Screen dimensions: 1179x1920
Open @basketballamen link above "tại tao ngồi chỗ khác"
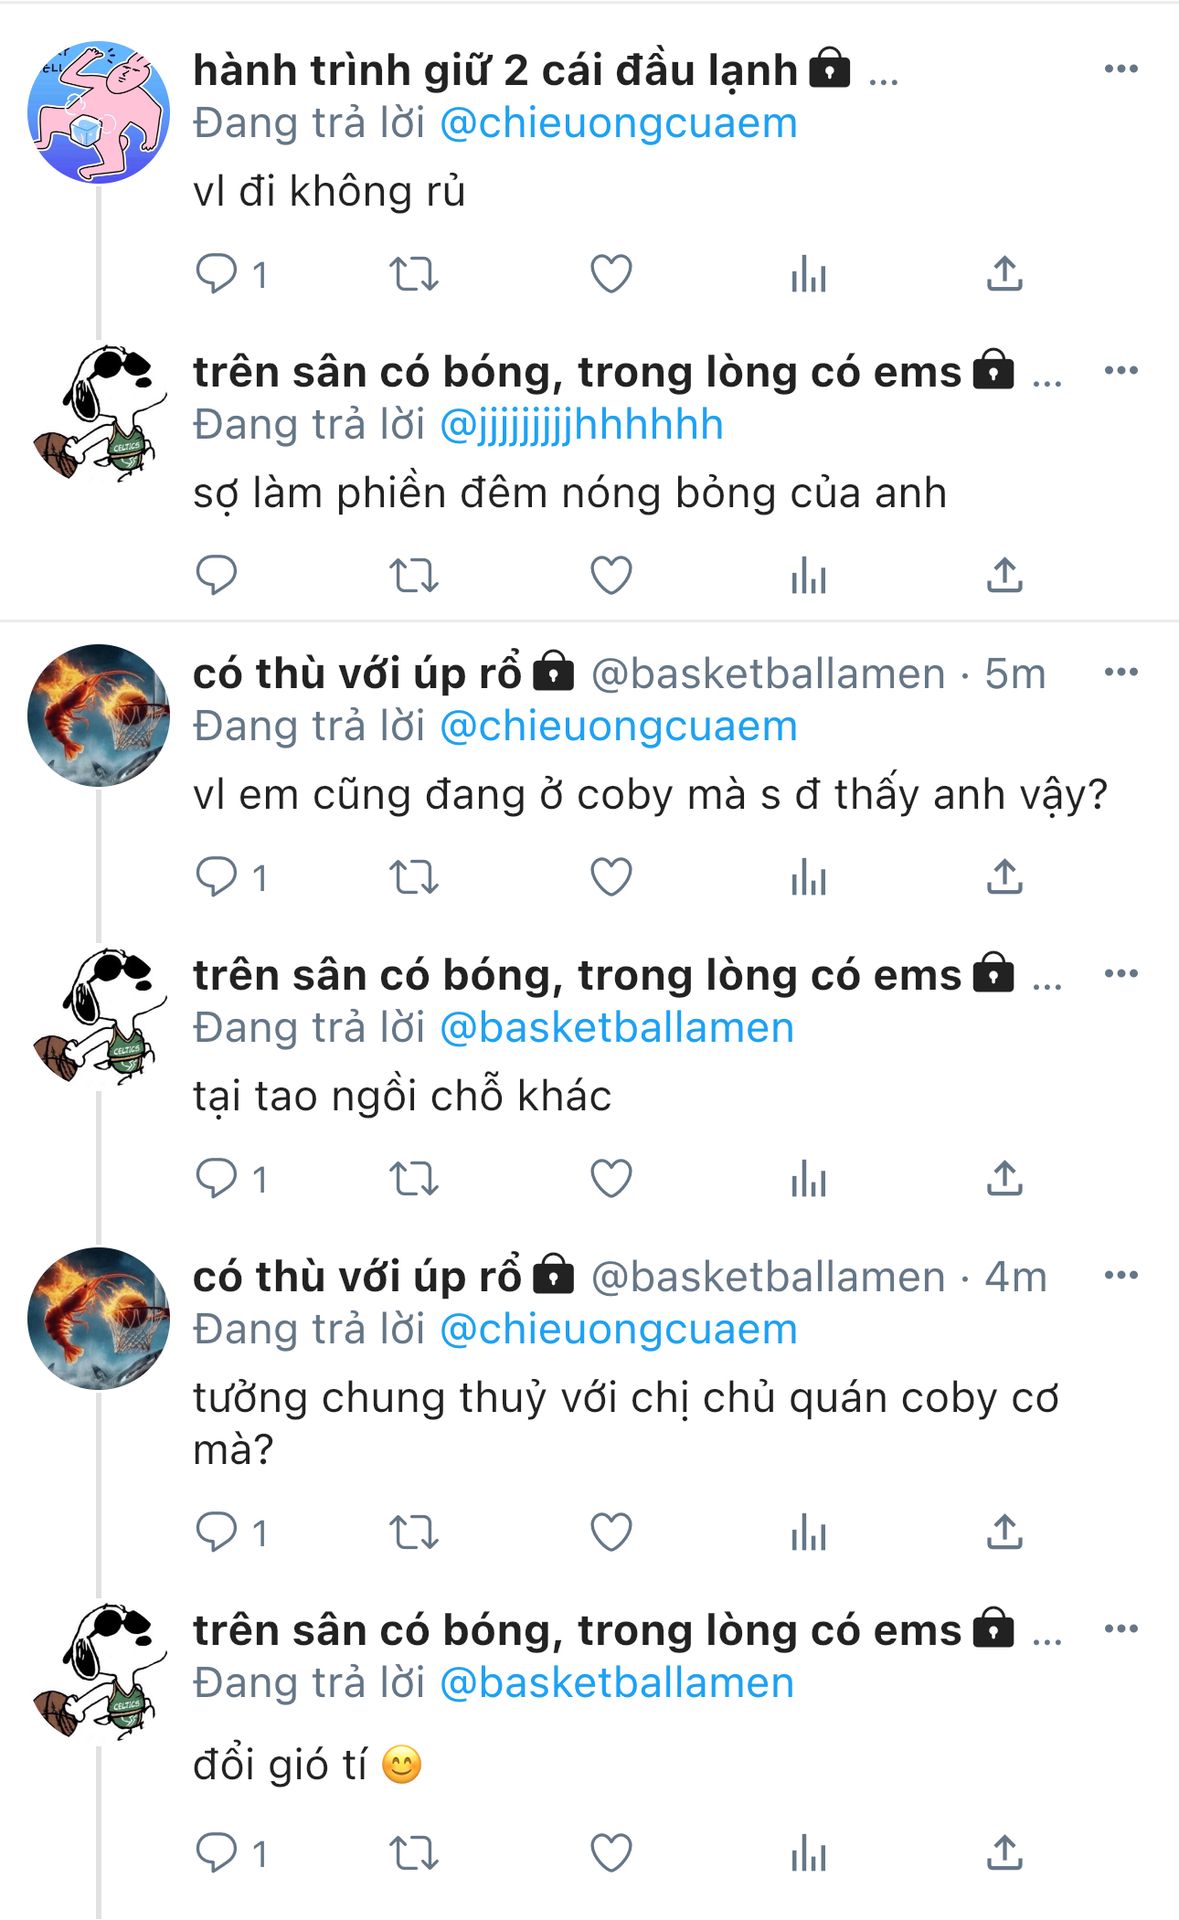617,1028
